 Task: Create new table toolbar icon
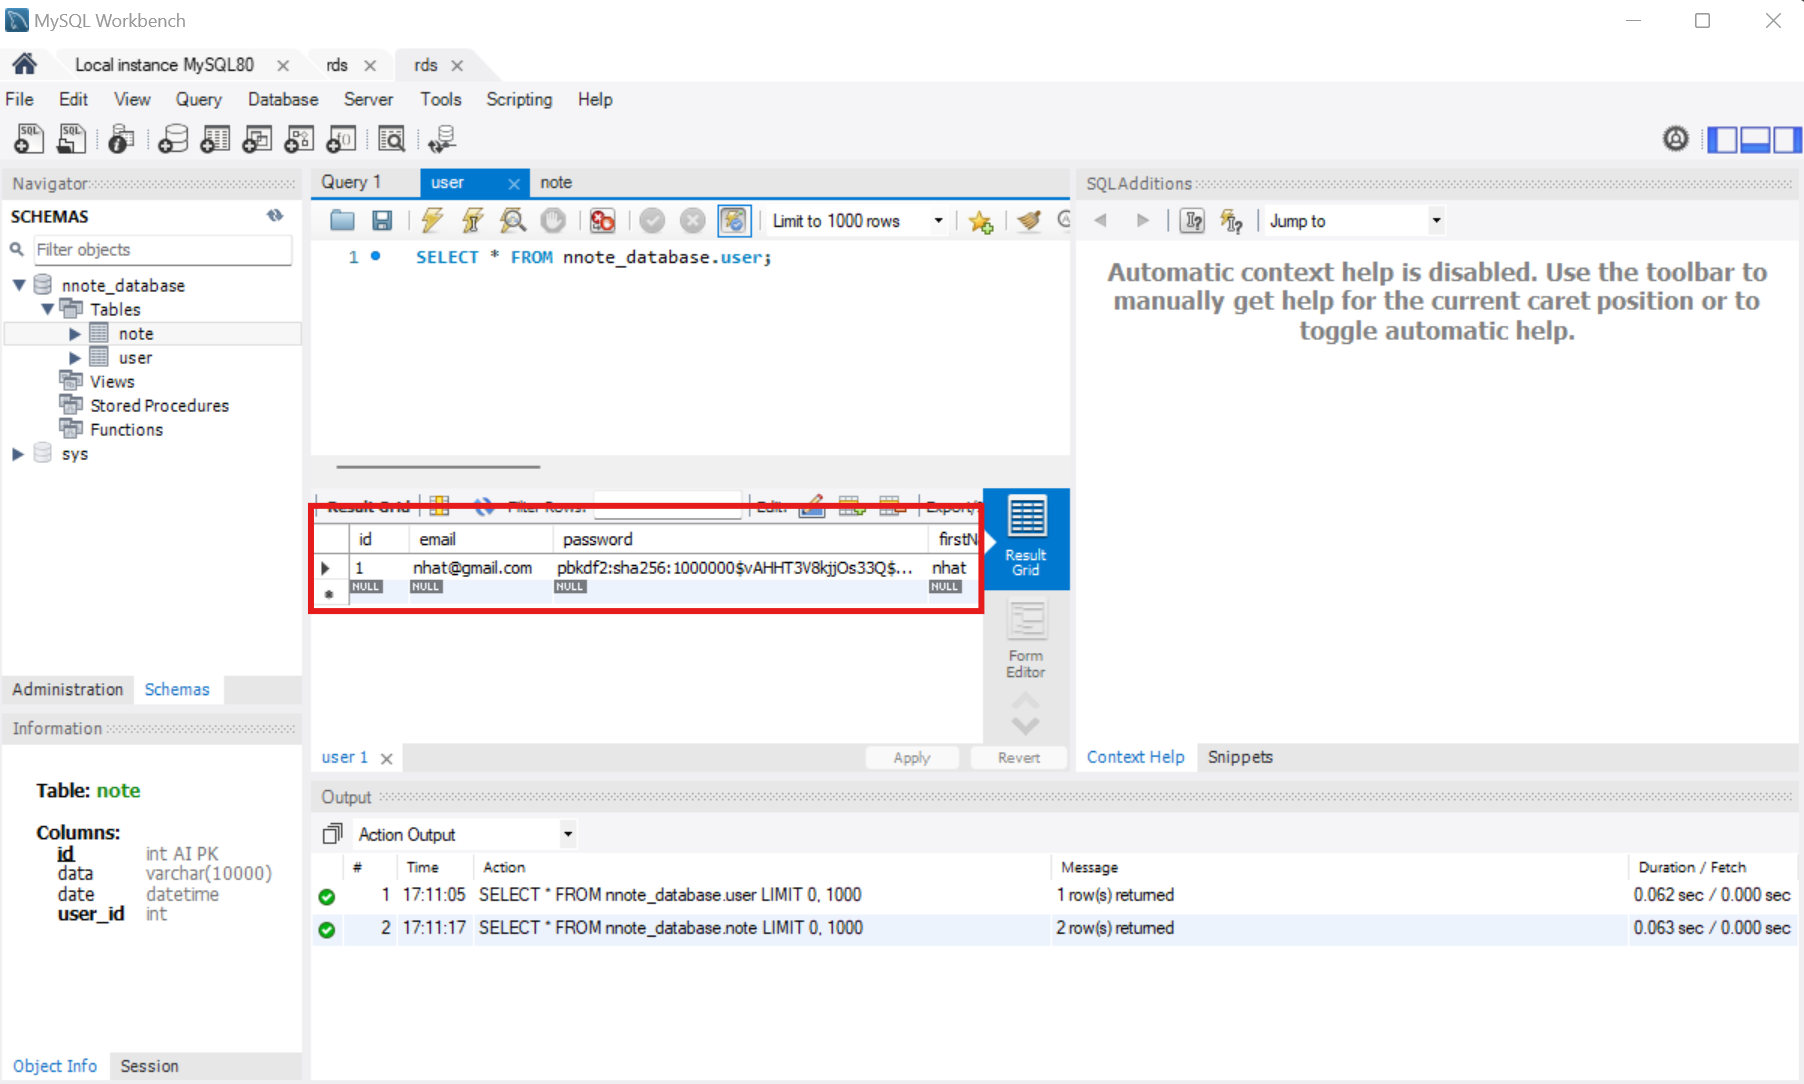pos(215,138)
